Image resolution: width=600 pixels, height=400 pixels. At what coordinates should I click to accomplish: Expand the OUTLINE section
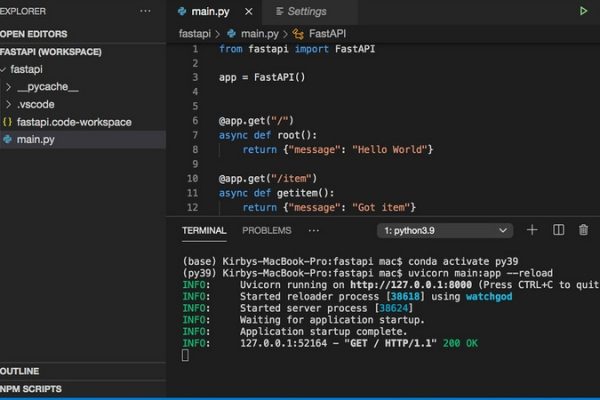[x=83, y=371]
